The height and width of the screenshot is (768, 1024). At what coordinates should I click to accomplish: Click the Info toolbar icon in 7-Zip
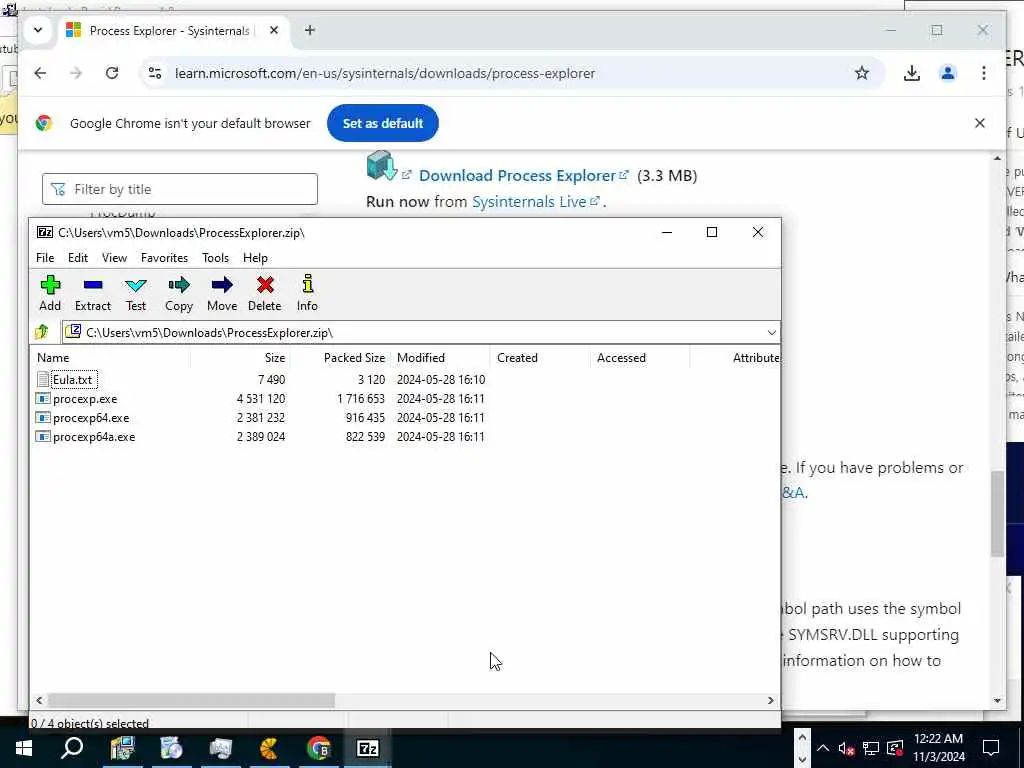click(x=307, y=293)
